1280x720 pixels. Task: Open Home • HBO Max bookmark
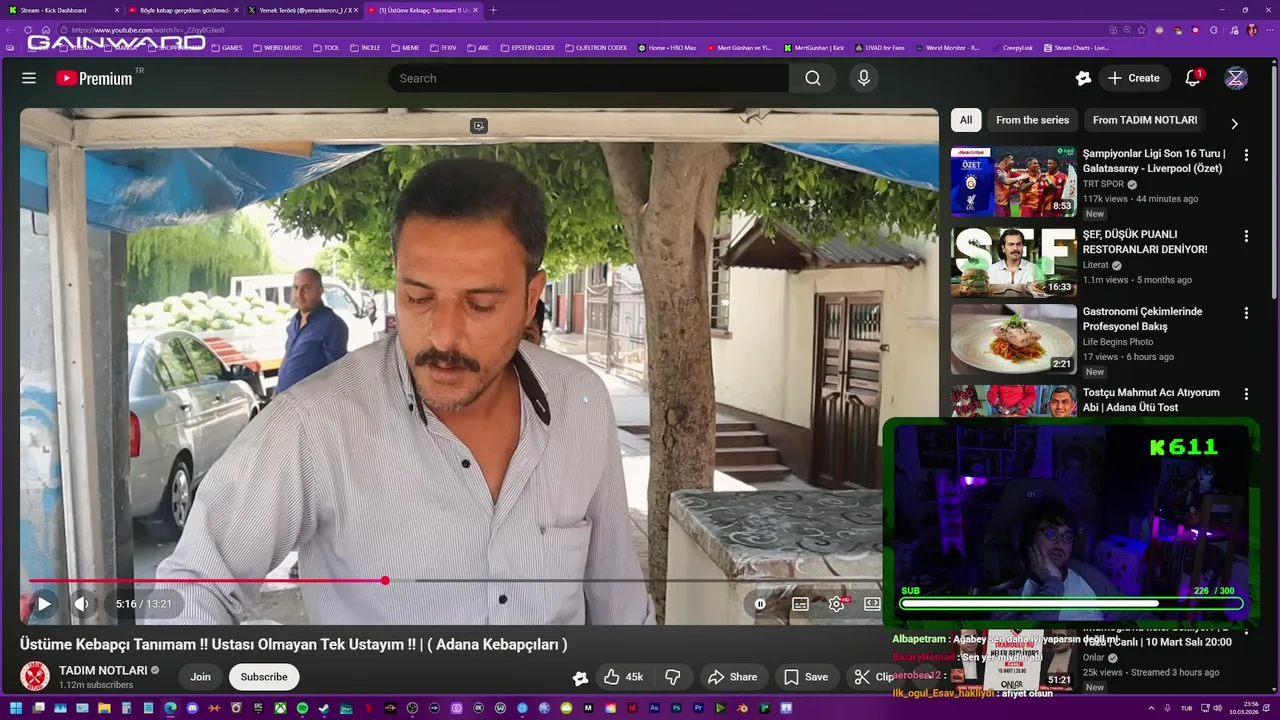[667, 48]
